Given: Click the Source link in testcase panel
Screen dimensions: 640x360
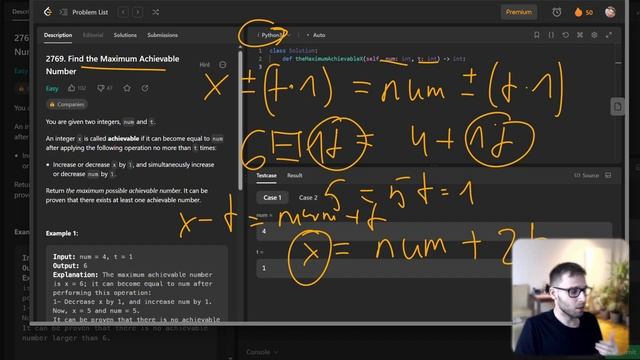Looking at the screenshot, I should (586, 176).
